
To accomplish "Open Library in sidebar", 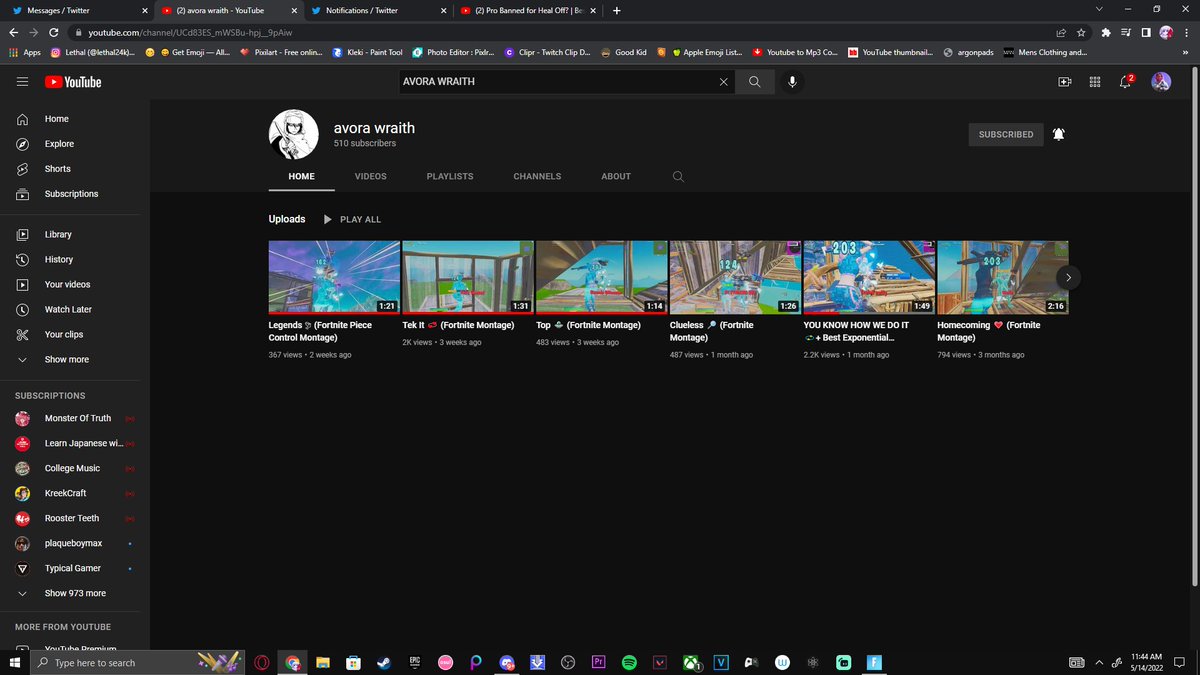I will click(75, 234).
